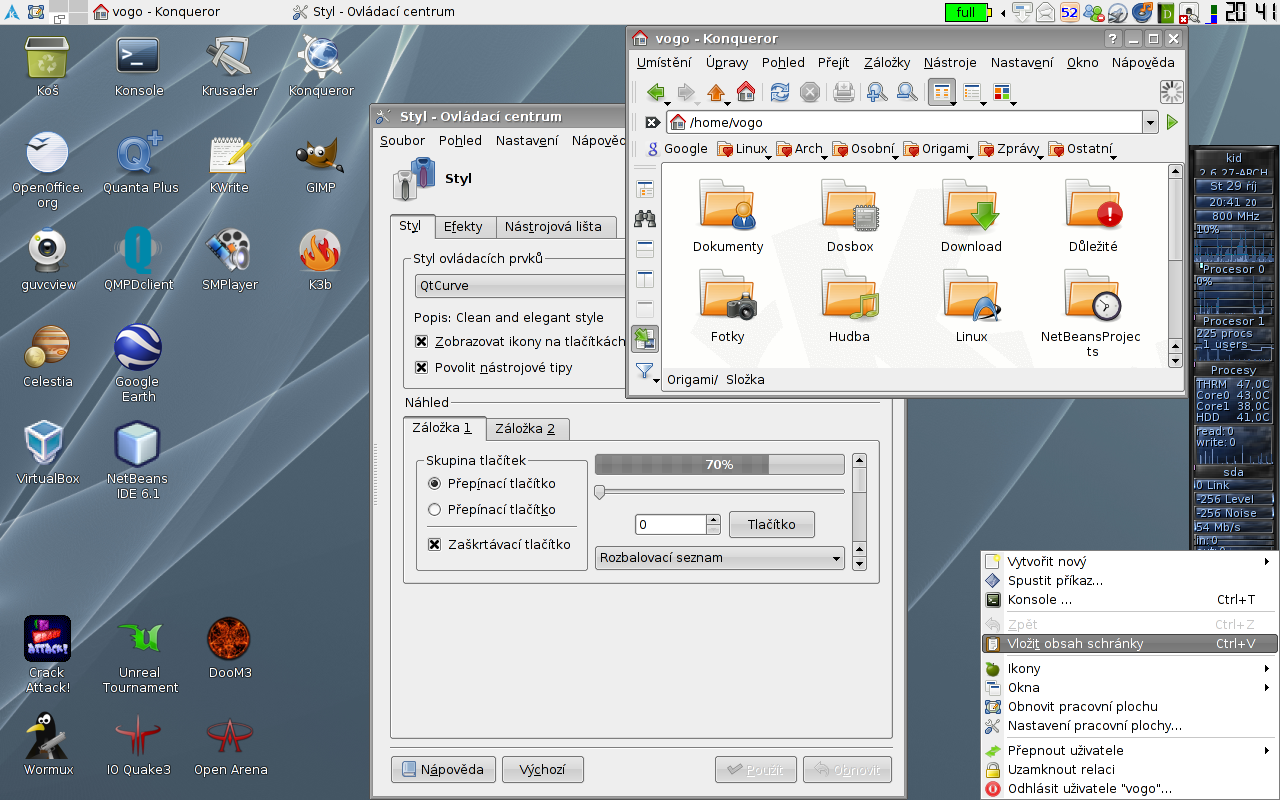
Task: Click the spinbox up arrow
Action: (713, 519)
